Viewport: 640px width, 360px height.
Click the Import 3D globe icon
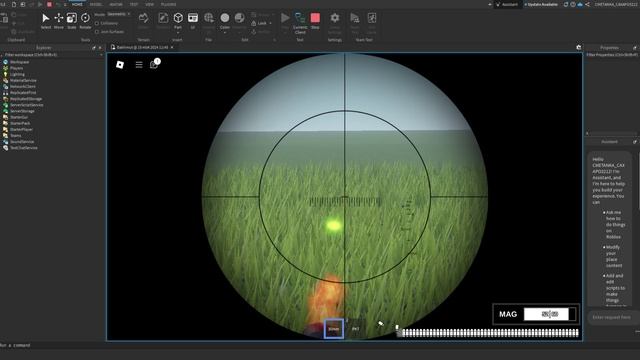pos(209,18)
